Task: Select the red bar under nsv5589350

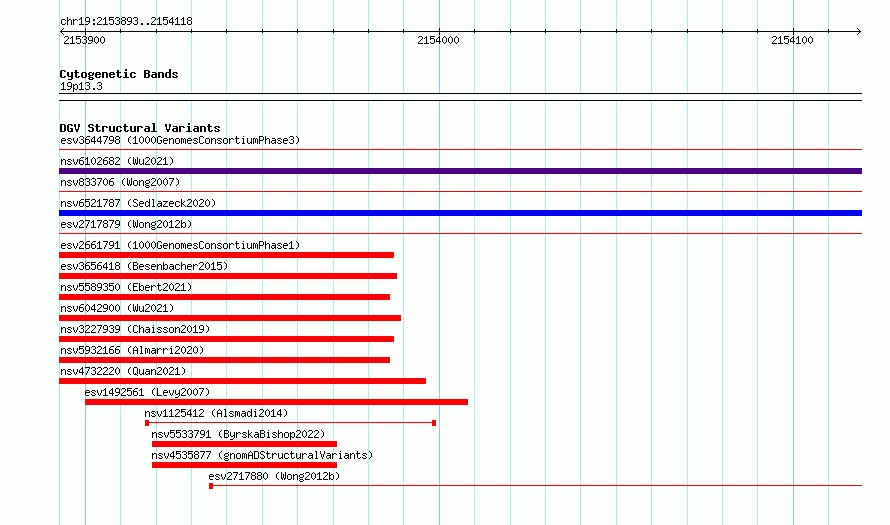Action: point(224,297)
